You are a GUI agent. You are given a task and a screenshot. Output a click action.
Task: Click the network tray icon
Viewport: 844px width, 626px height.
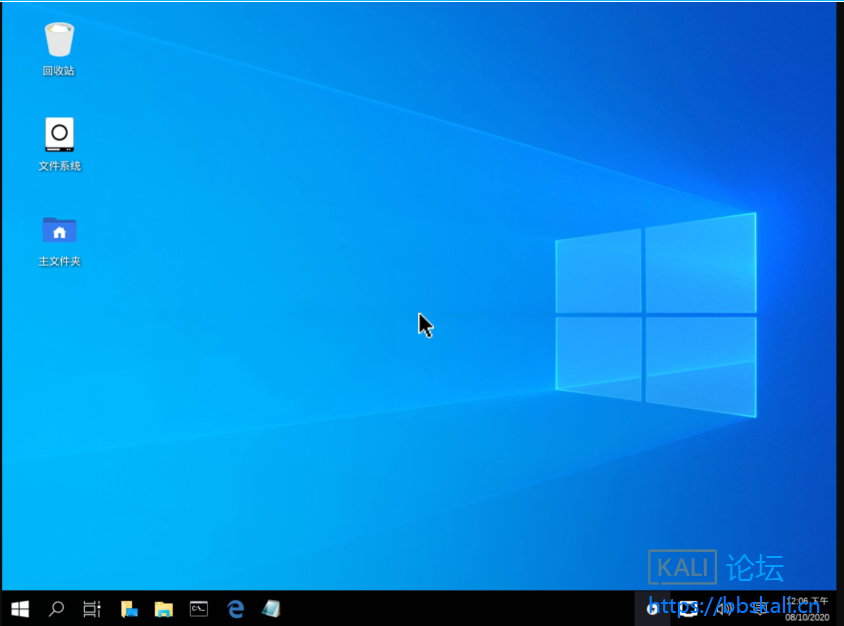tap(688, 608)
